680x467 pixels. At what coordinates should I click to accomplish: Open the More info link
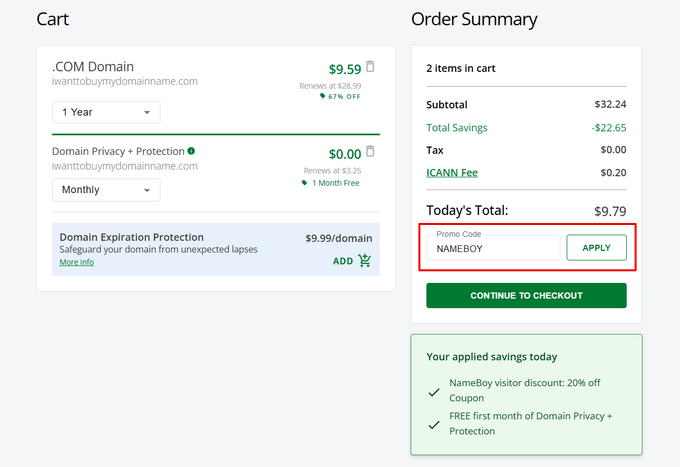(76, 262)
